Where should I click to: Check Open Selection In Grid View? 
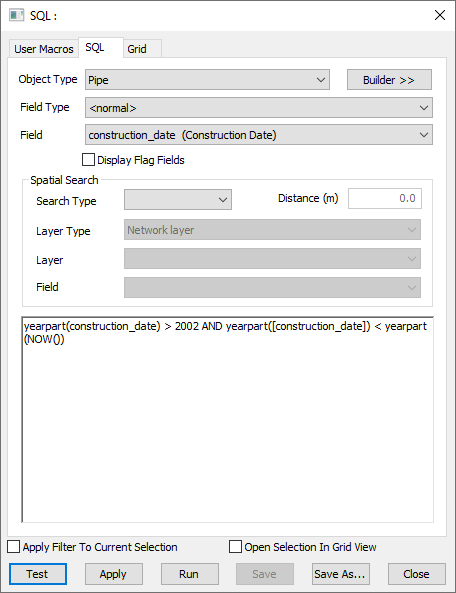pos(236,547)
